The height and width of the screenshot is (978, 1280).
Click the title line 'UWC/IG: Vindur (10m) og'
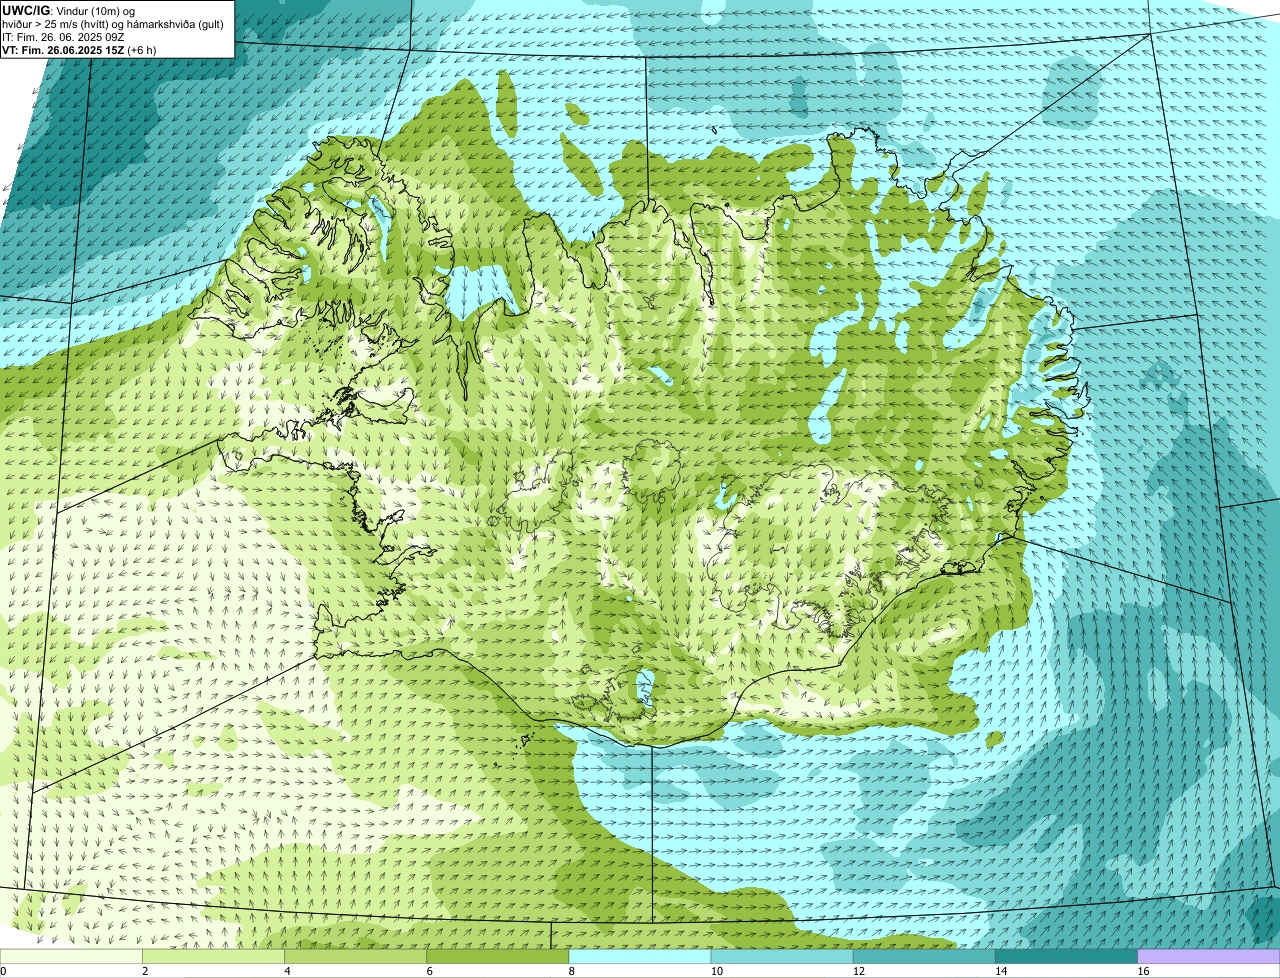(x=68, y=10)
